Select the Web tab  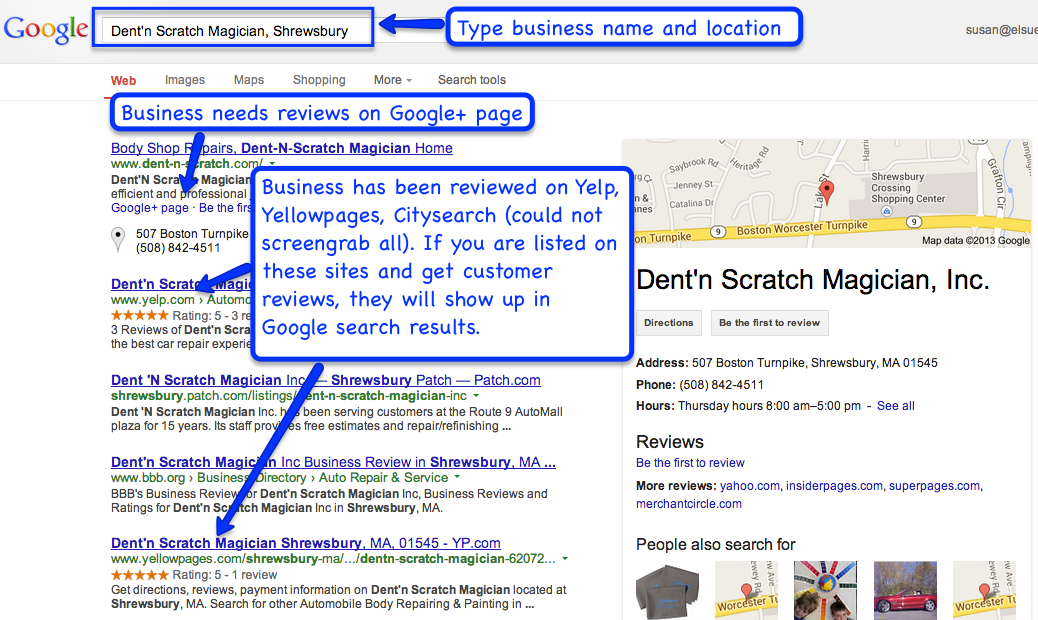pyautogui.click(x=123, y=81)
